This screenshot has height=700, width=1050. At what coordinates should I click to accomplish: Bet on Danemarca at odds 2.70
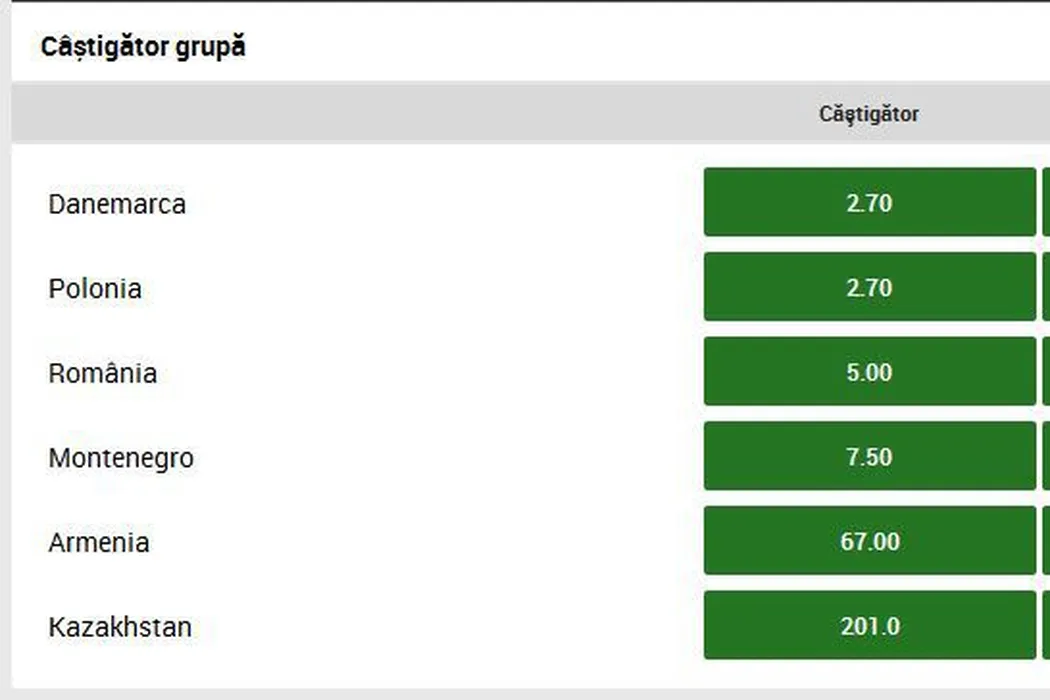pyautogui.click(x=869, y=203)
